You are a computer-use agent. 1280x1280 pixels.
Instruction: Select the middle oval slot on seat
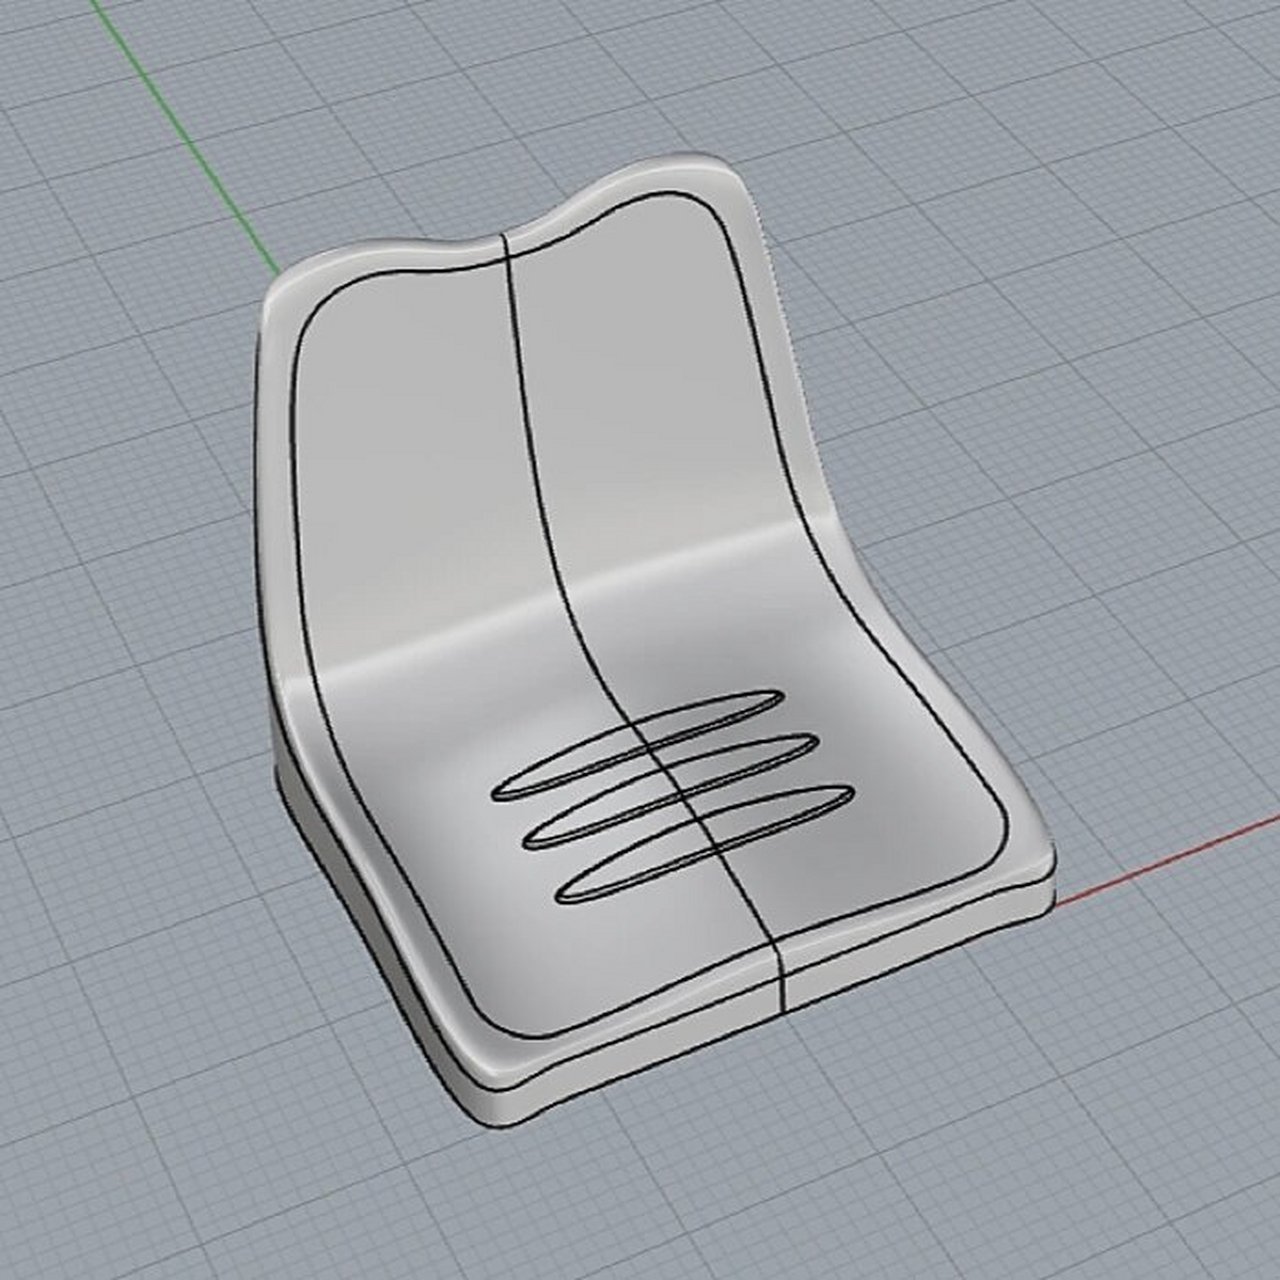click(669, 792)
